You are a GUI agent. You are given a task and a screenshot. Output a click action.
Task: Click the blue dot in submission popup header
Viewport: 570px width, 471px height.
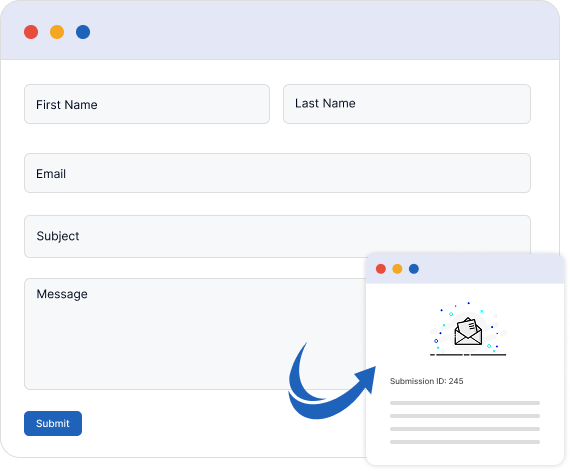[414, 269]
